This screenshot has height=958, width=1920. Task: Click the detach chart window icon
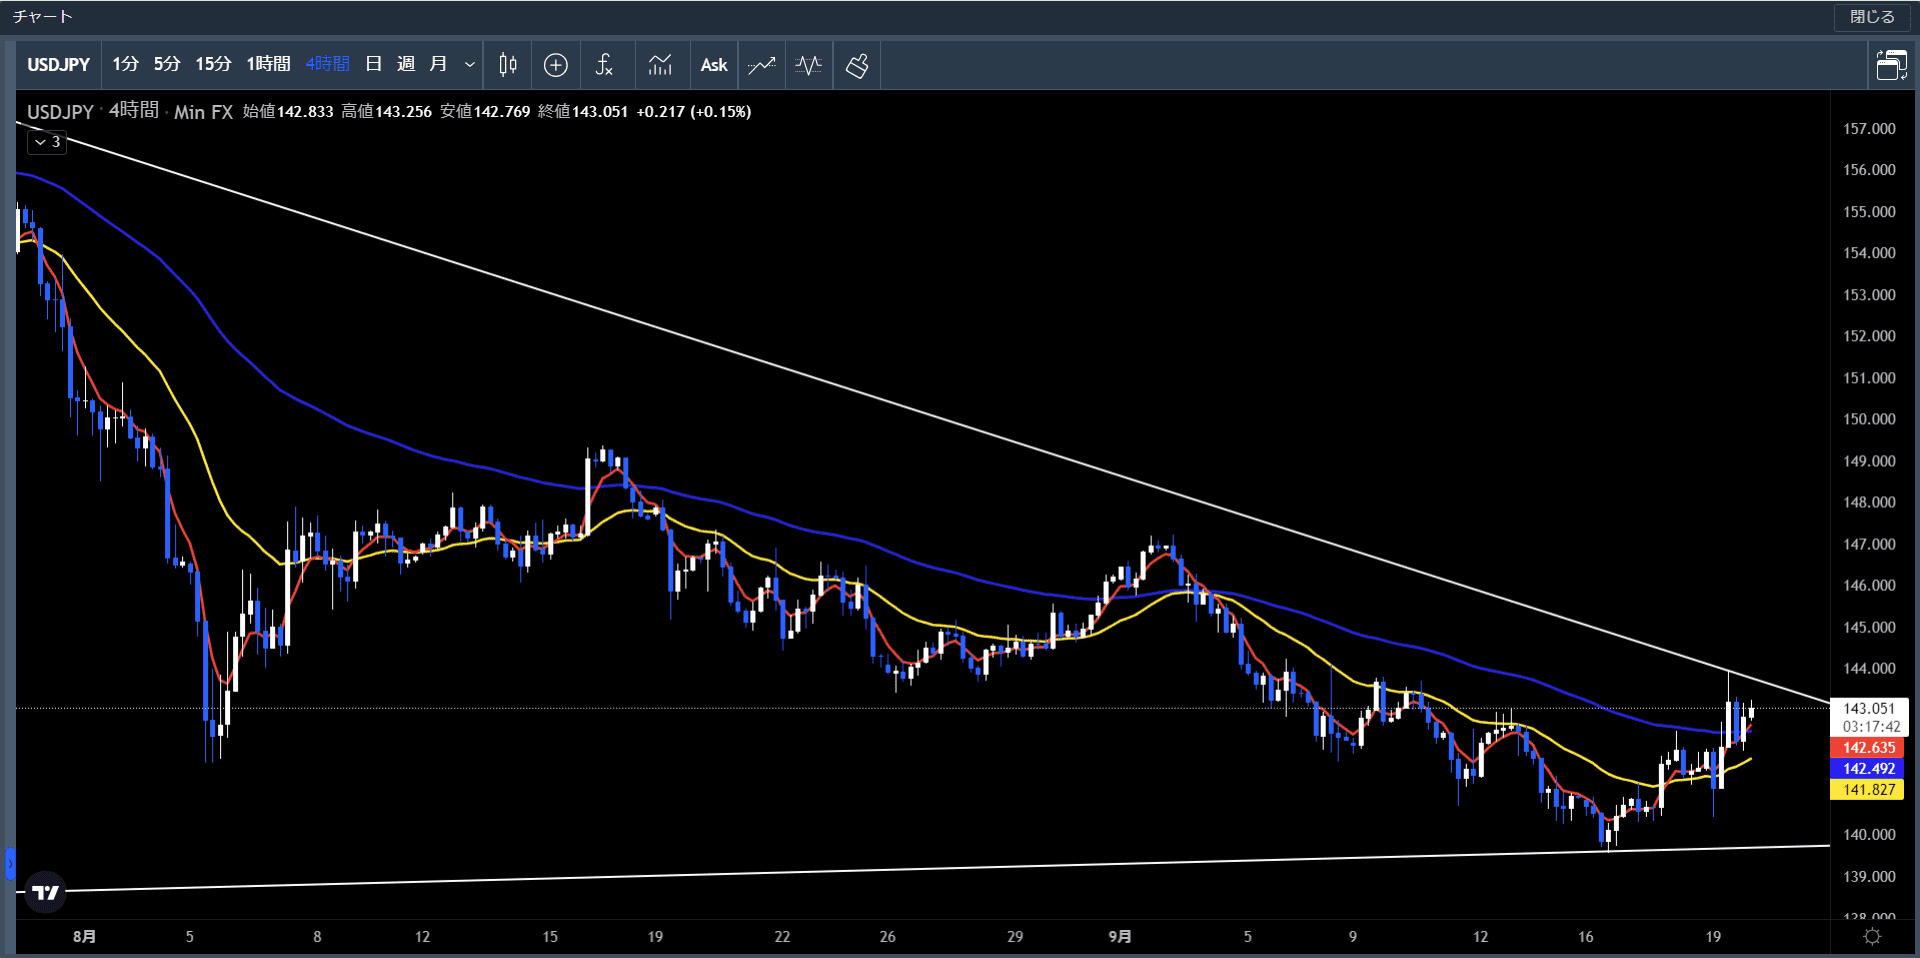pos(1891,65)
